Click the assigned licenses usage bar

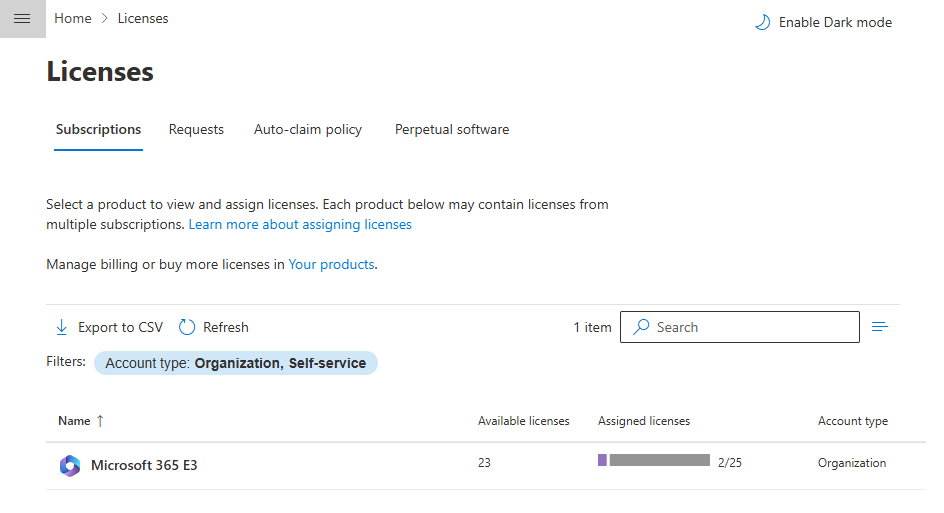(654, 460)
